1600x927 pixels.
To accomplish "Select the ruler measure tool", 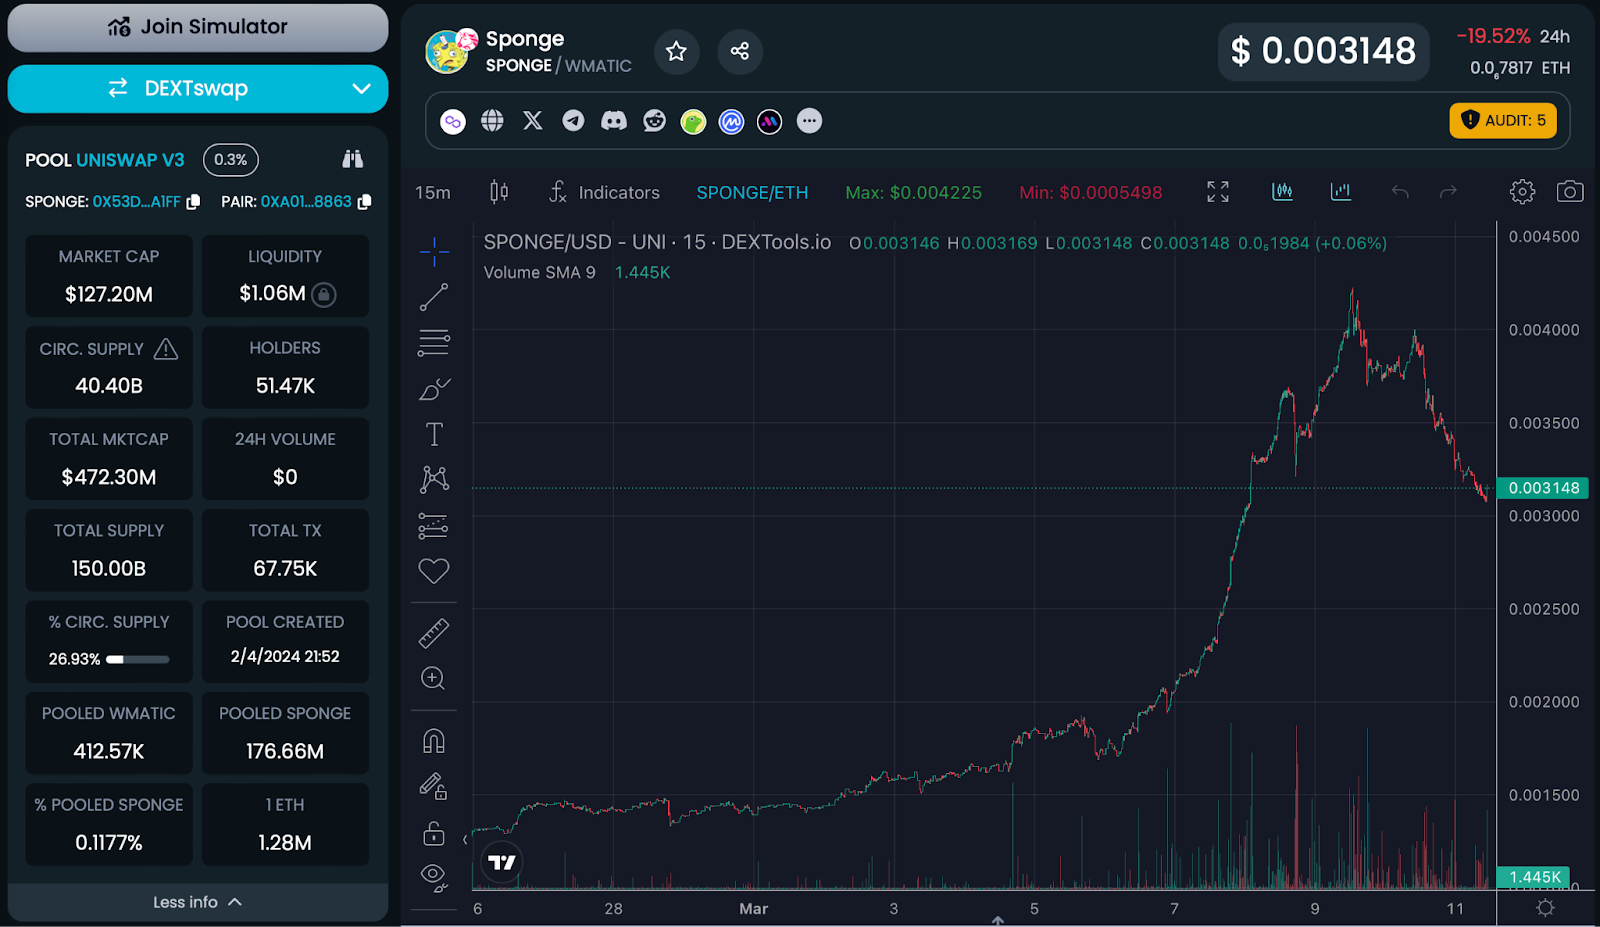I will (434, 633).
